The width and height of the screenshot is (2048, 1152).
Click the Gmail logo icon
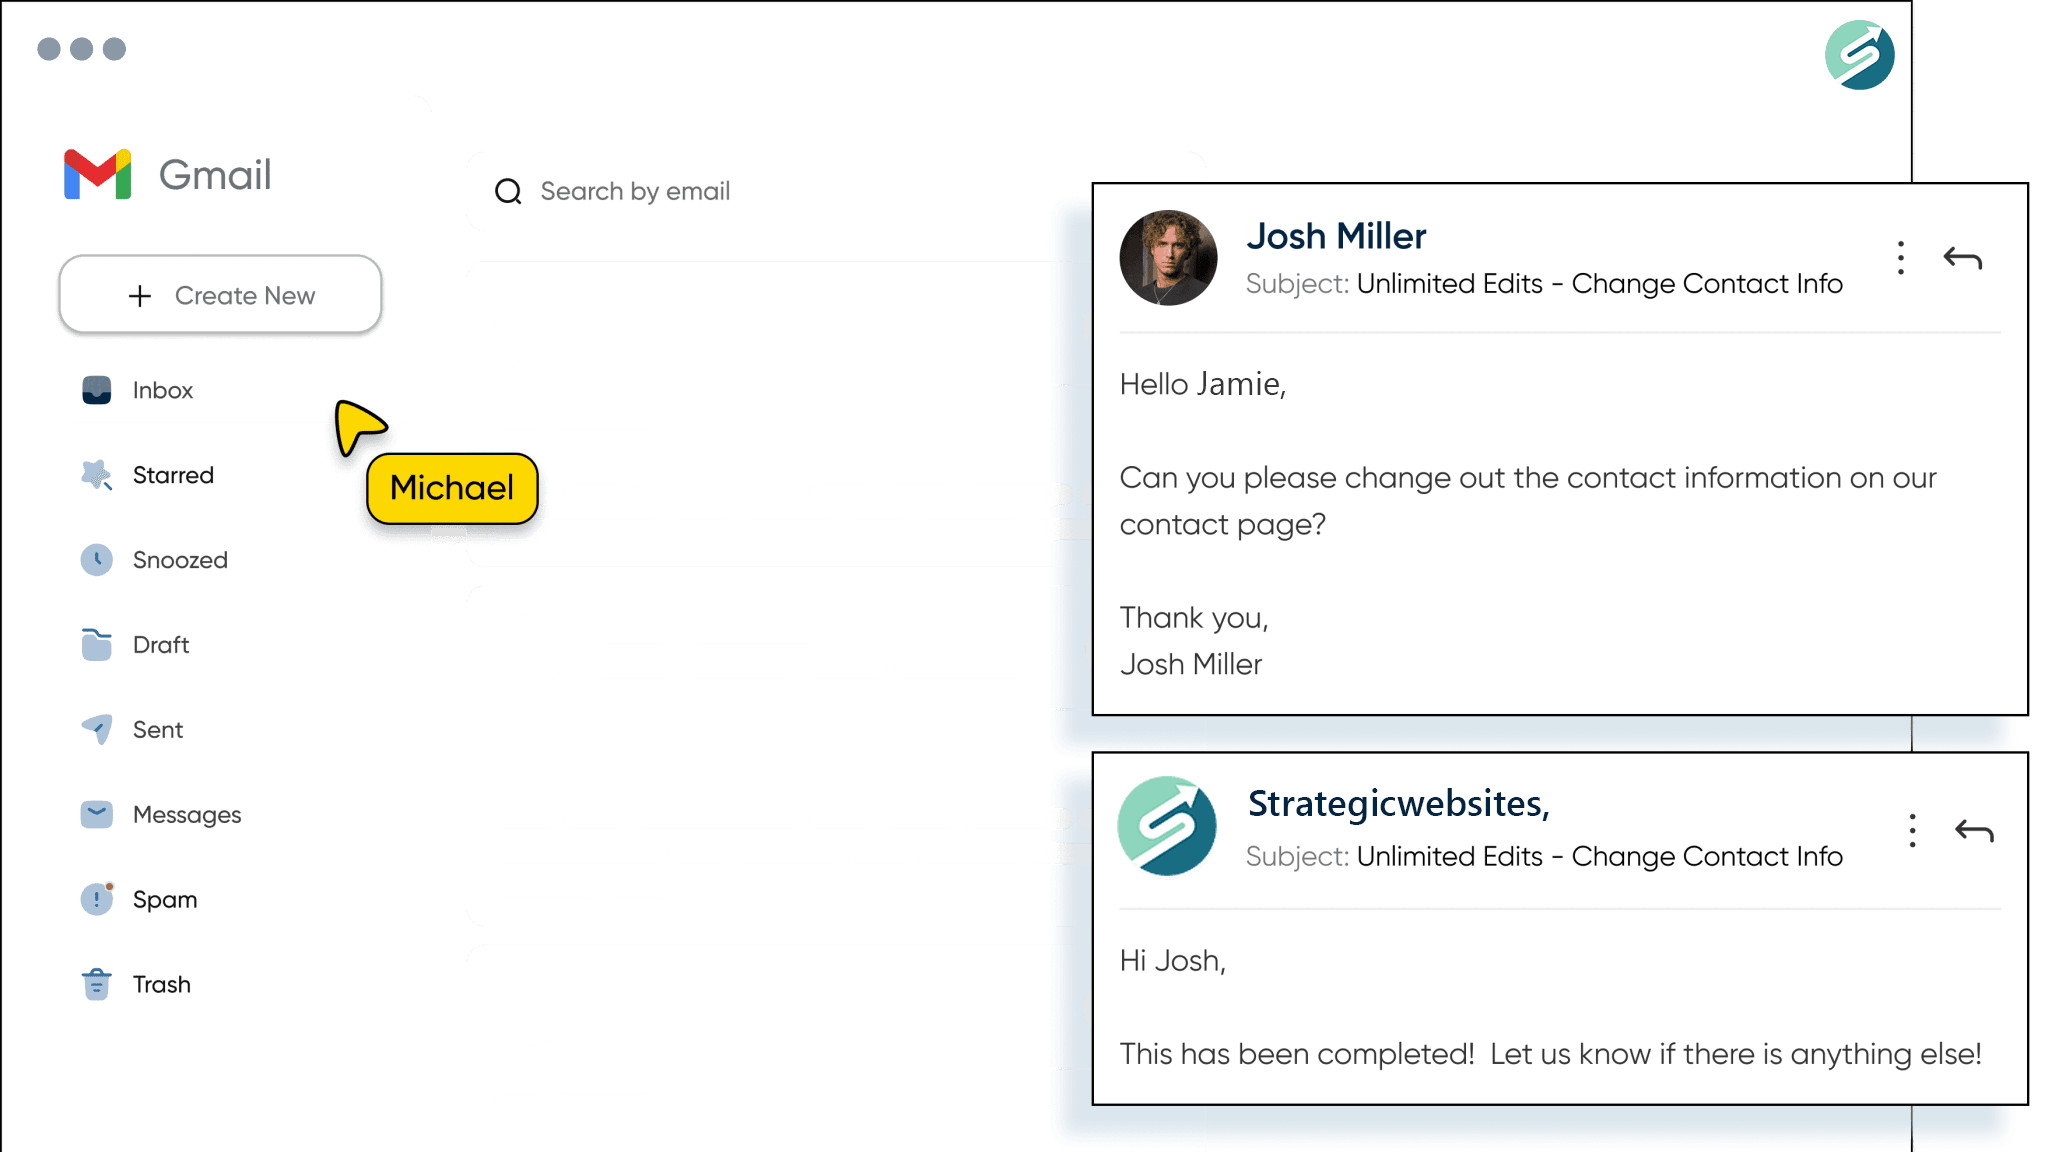pyautogui.click(x=97, y=175)
